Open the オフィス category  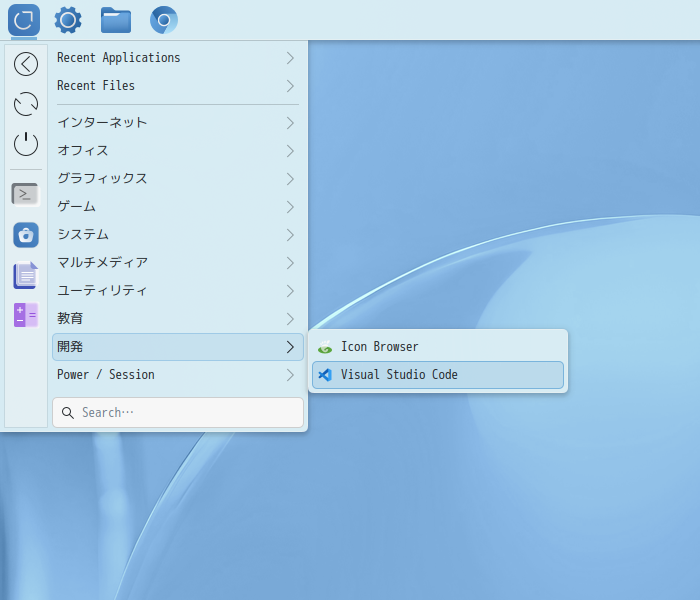click(178, 151)
